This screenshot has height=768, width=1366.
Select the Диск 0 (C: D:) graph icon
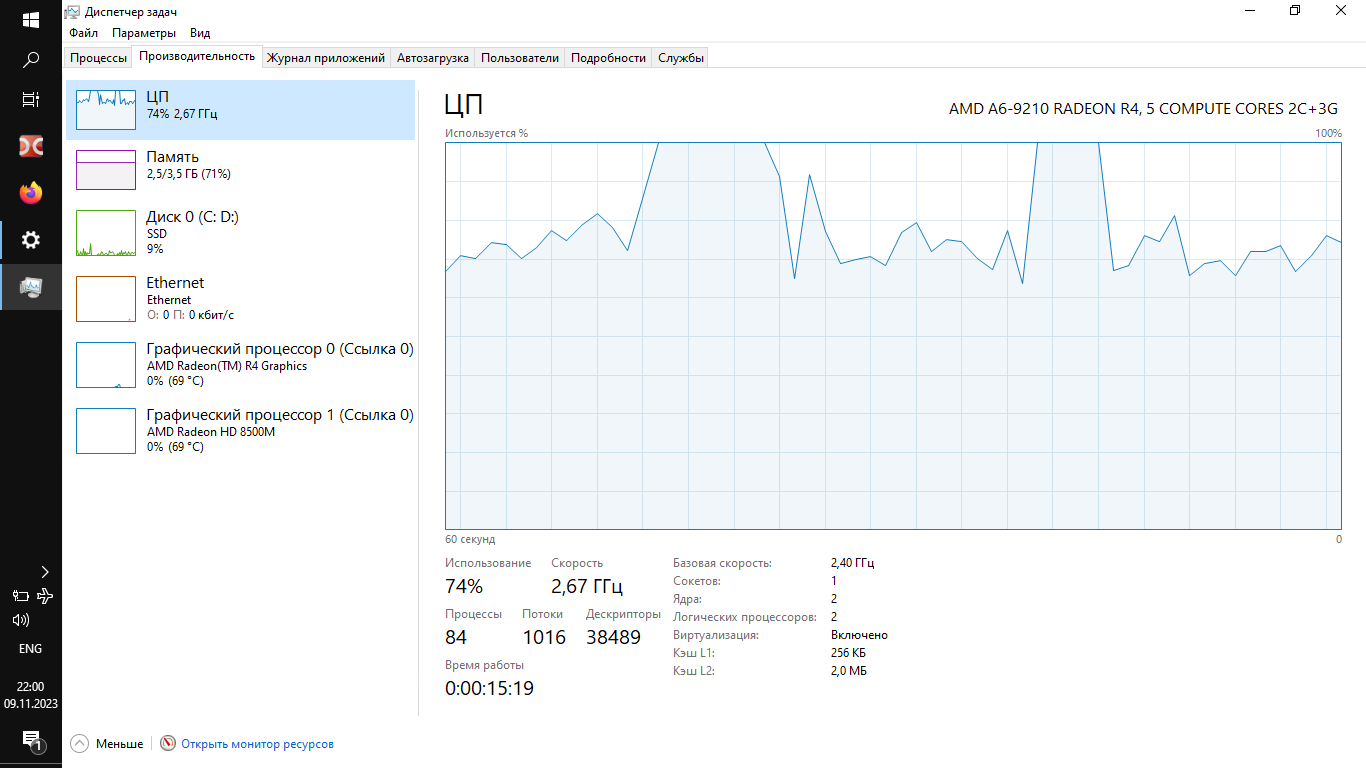tap(106, 233)
